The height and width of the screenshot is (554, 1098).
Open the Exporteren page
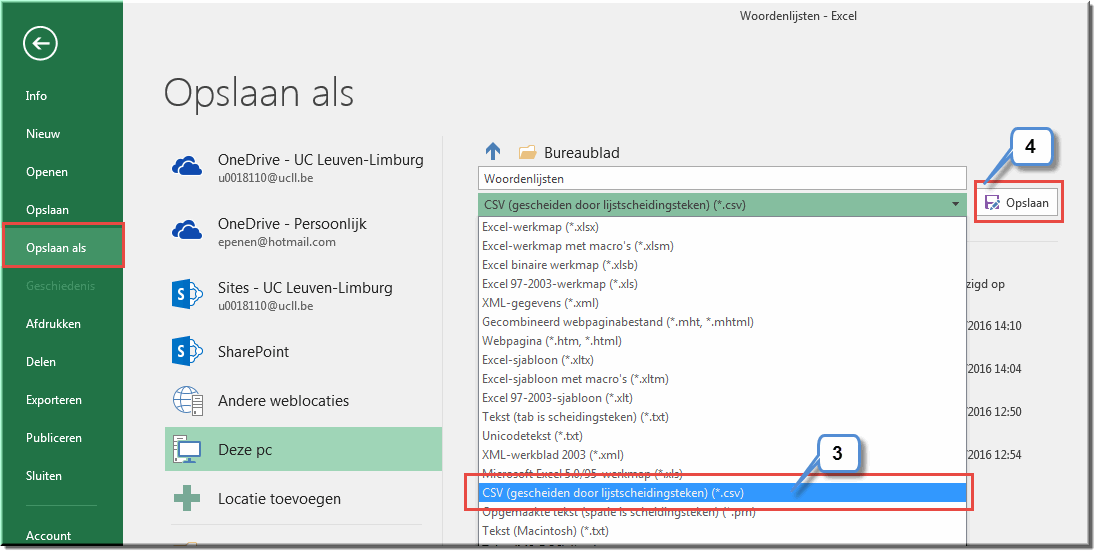(x=54, y=400)
